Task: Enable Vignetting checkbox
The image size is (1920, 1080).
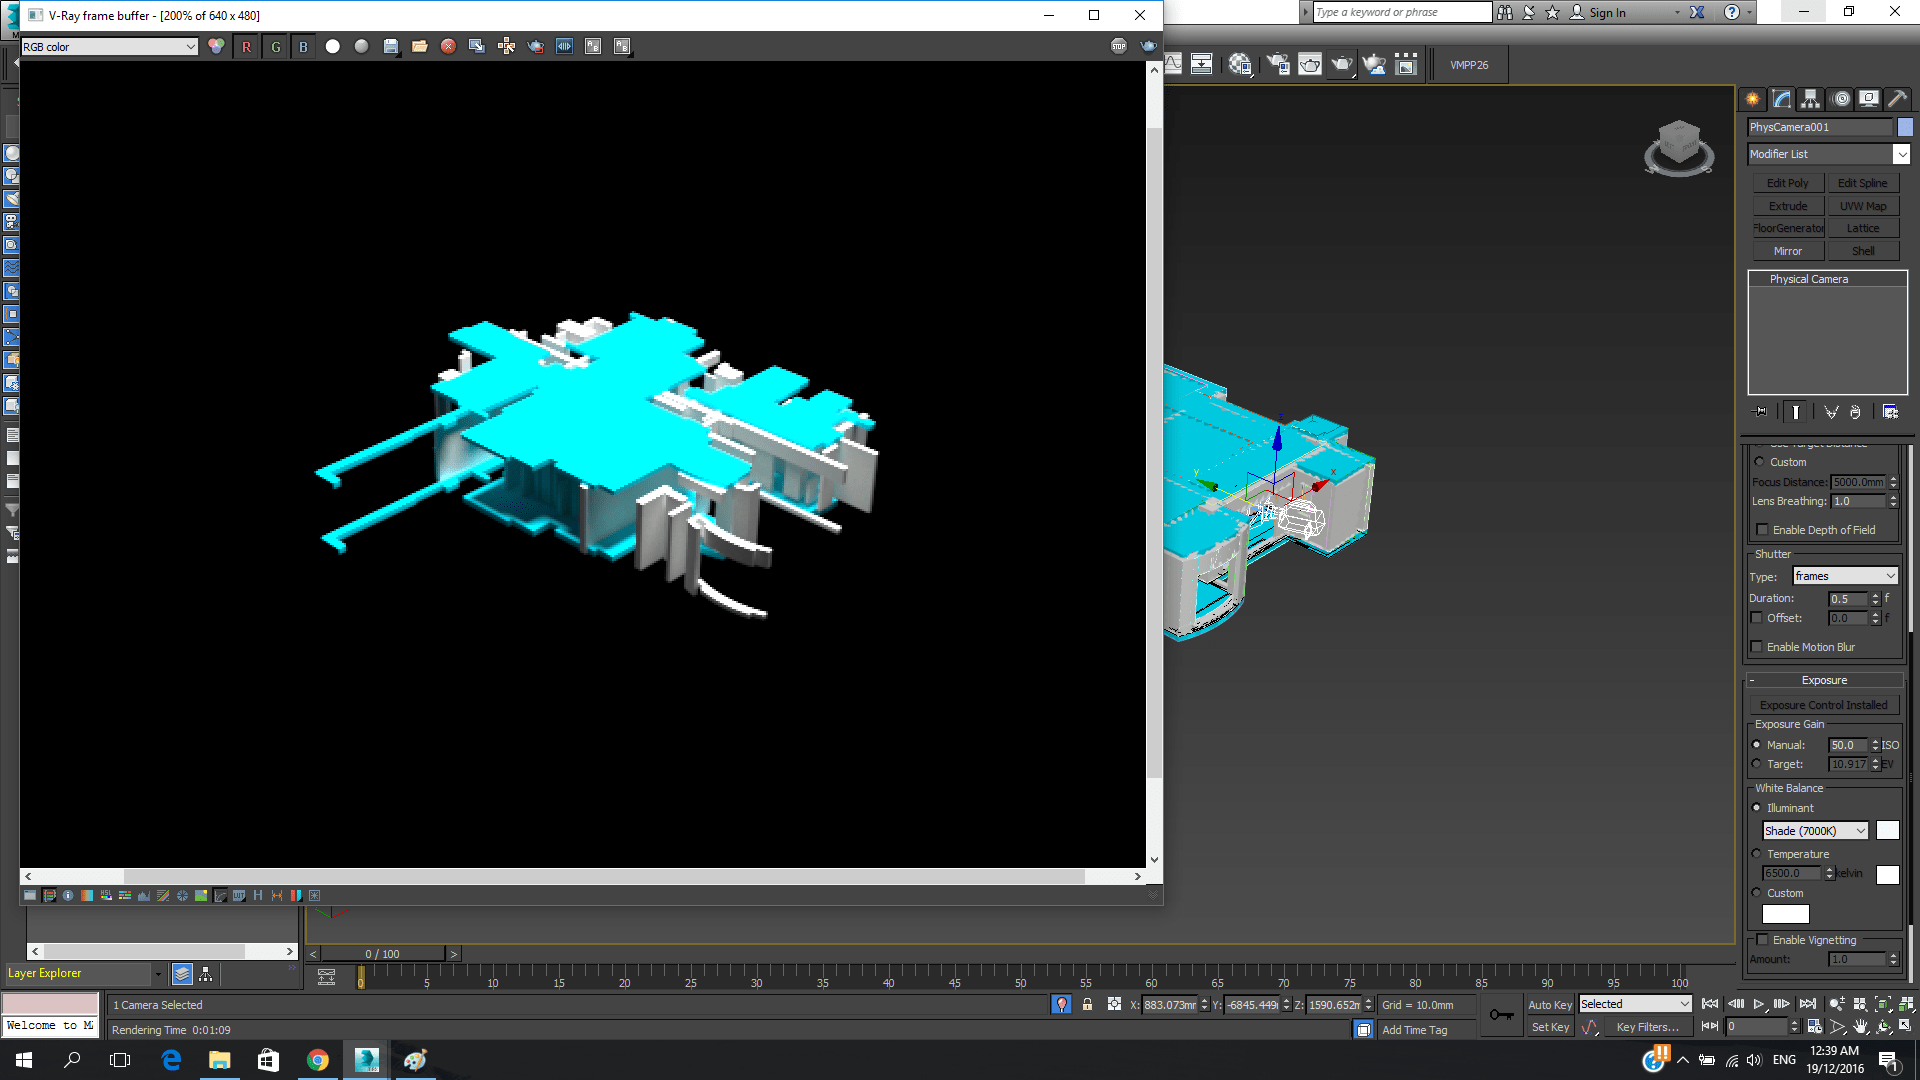Action: coord(1762,940)
